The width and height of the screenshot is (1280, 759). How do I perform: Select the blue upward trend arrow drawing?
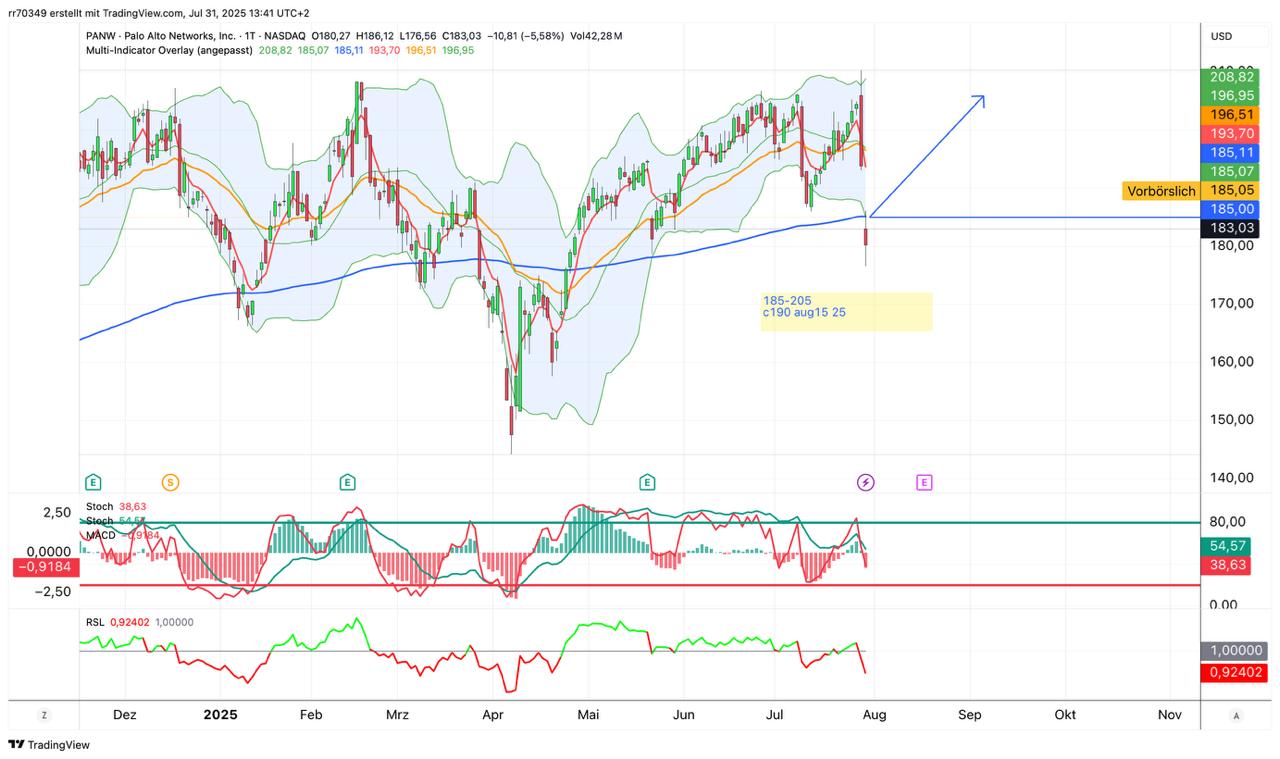pyautogui.click(x=930, y=154)
